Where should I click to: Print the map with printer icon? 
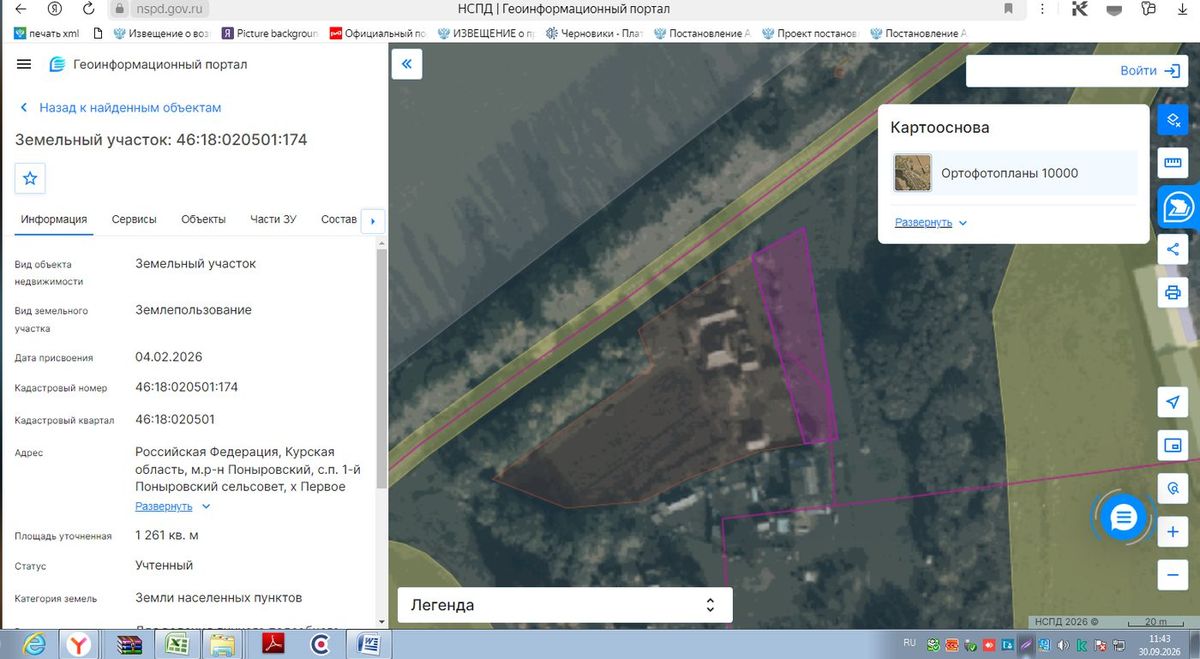coord(1172,293)
